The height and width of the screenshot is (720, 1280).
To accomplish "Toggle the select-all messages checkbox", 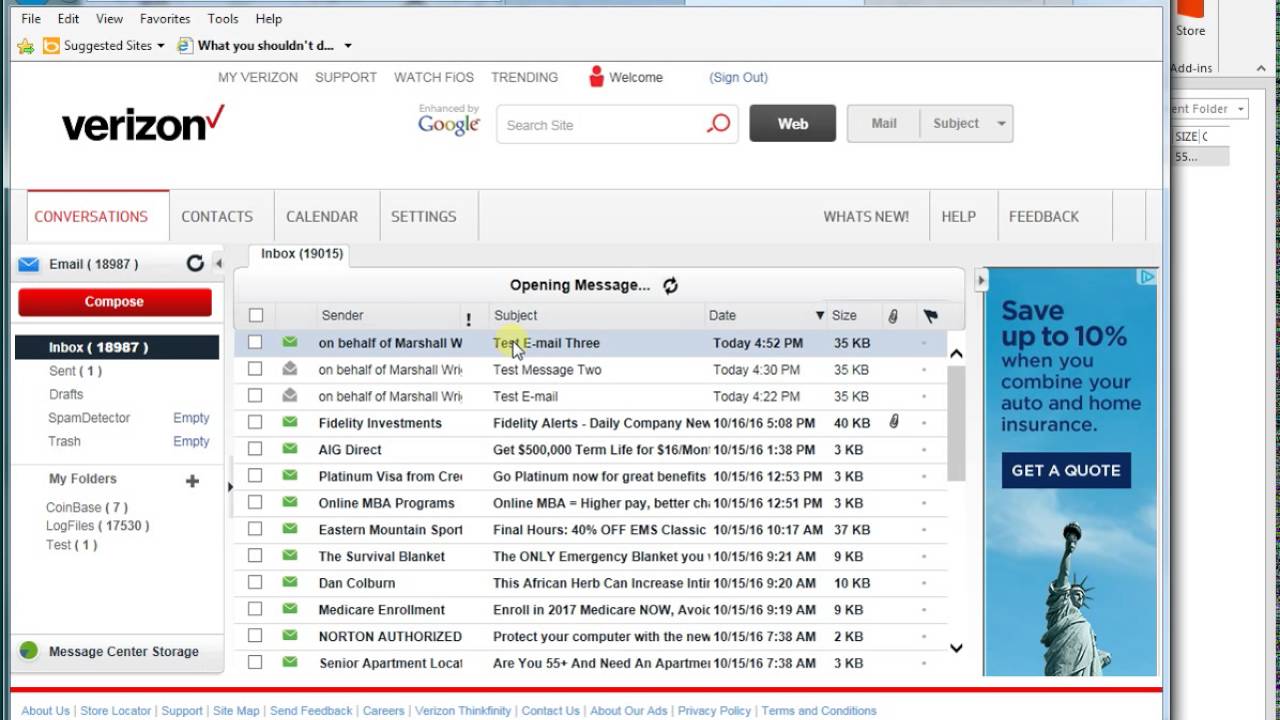I will [x=256, y=315].
